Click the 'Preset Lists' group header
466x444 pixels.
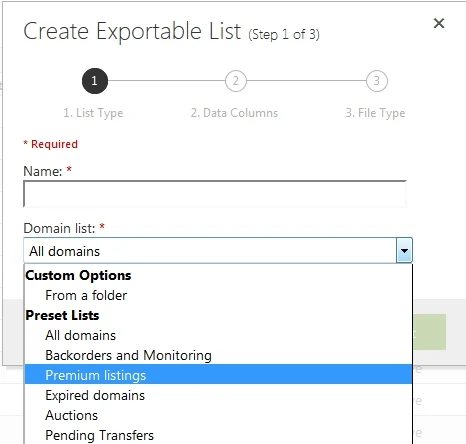tap(62, 315)
